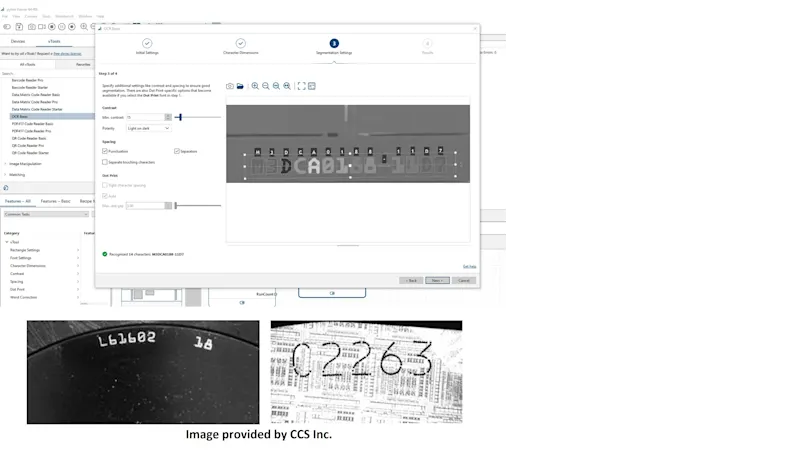Disable the Punctuation checkbox
This screenshot has width=800, height=450.
tap(105, 151)
